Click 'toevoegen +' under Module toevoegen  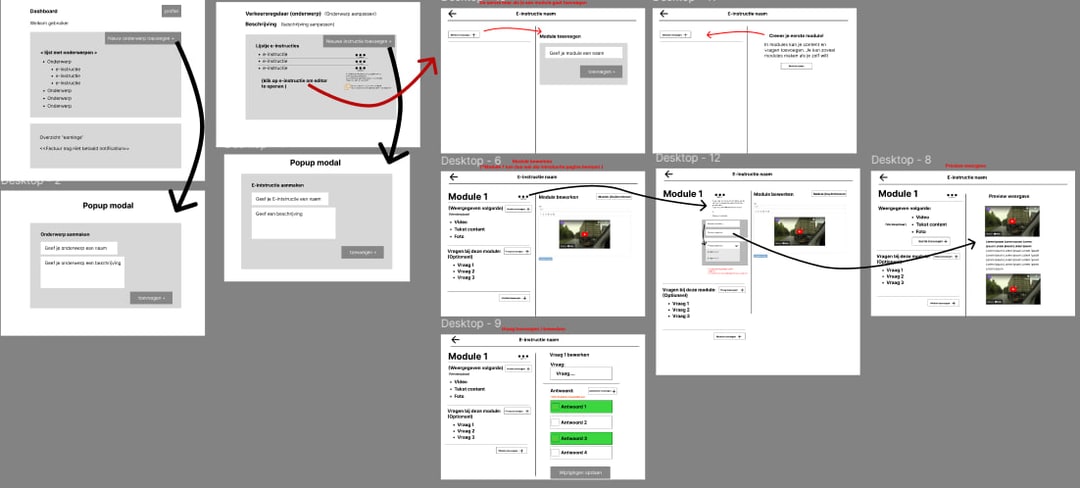[x=601, y=72]
